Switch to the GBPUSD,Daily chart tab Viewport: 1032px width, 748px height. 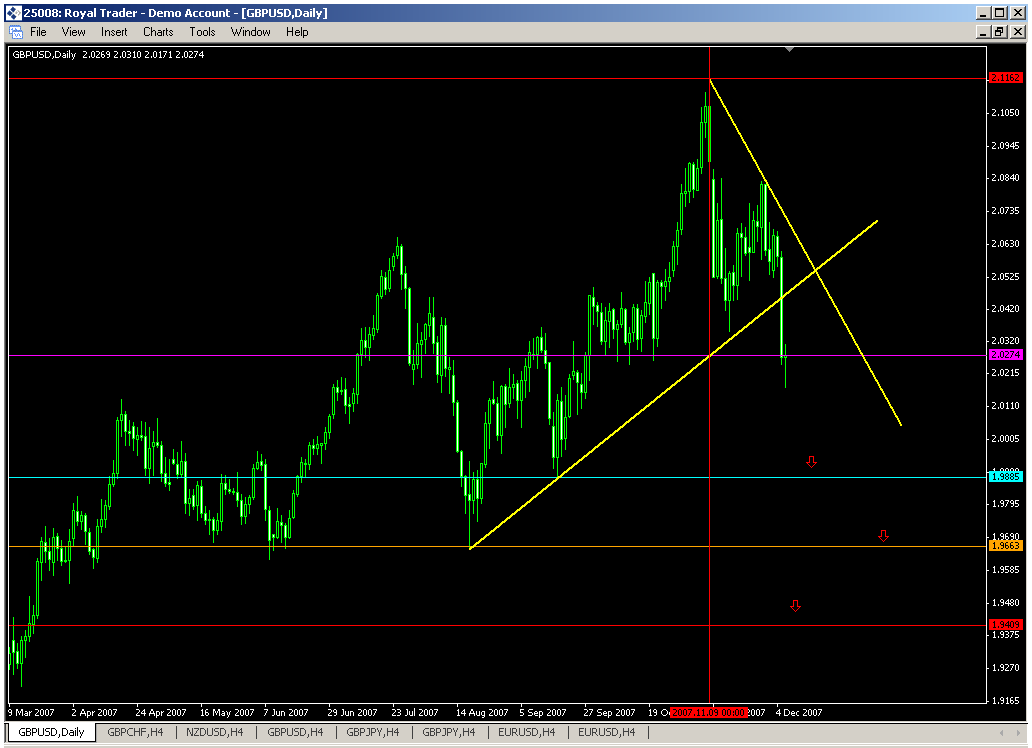tap(51, 732)
